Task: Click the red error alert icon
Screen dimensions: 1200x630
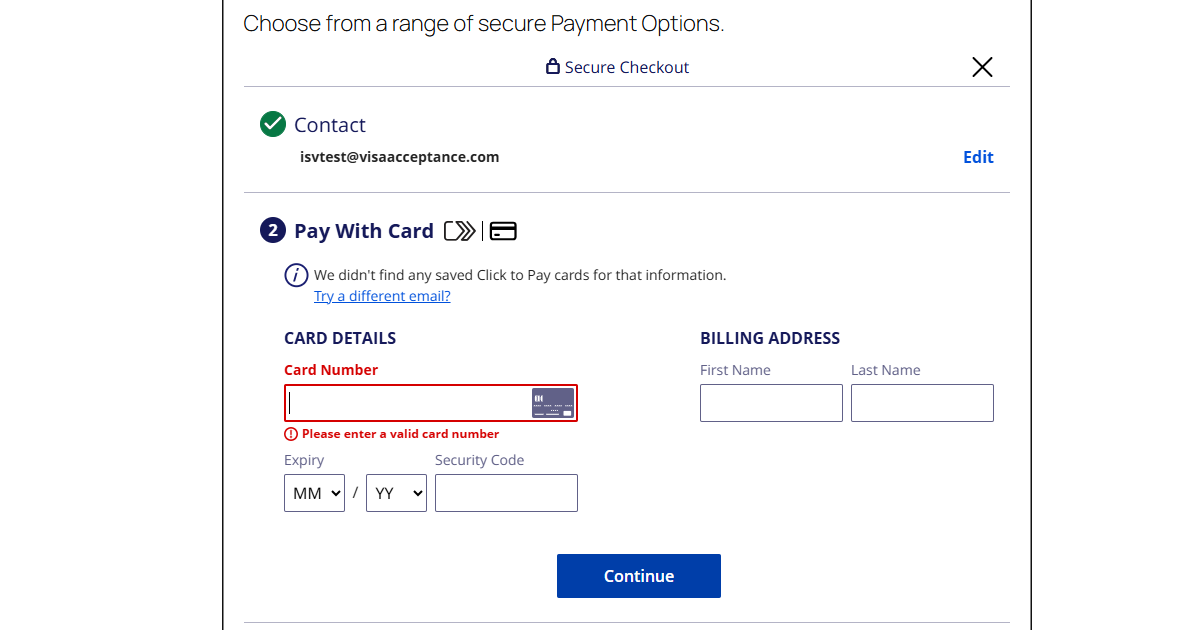Action: [x=290, y=433]
